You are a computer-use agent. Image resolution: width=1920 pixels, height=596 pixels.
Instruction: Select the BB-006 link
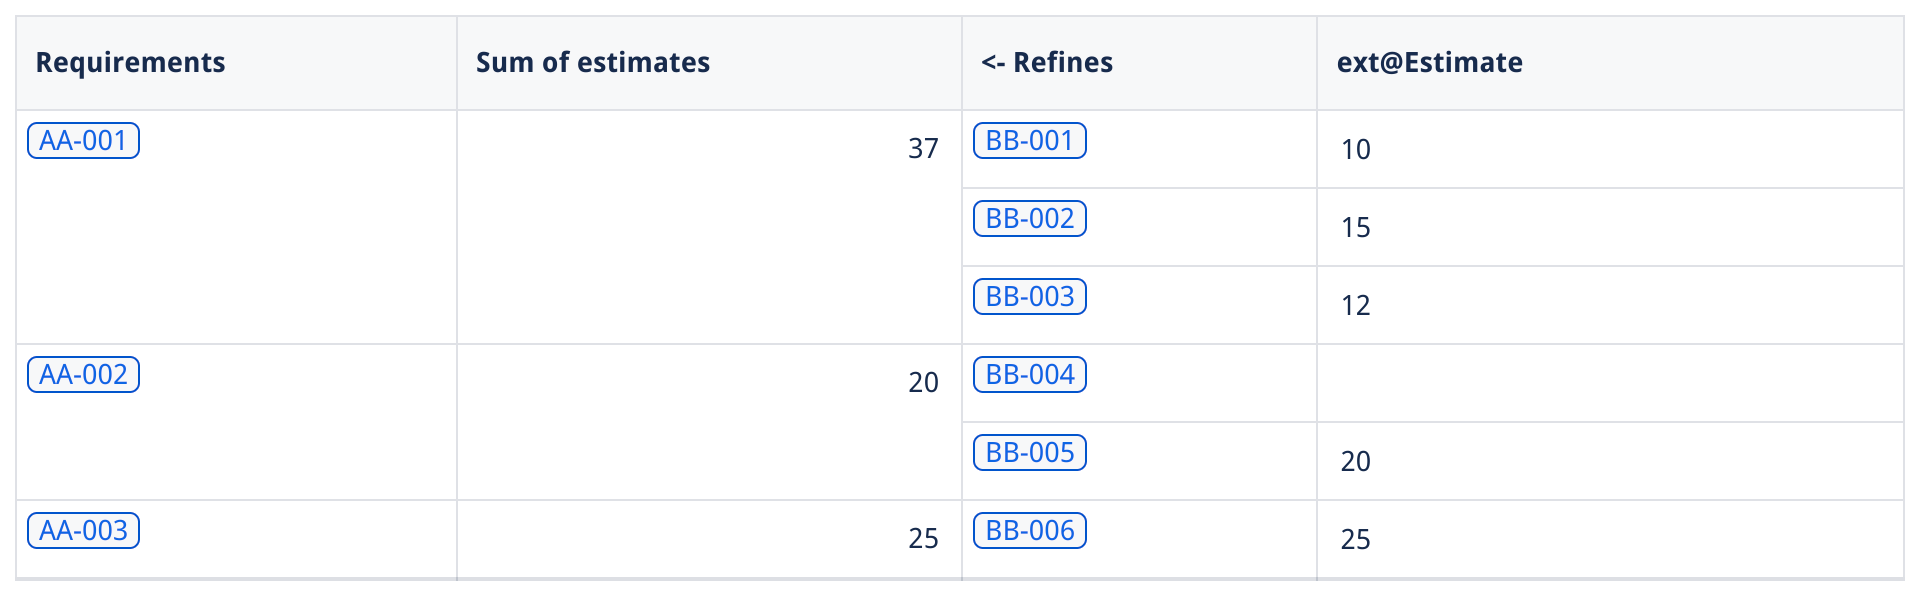1029,531
